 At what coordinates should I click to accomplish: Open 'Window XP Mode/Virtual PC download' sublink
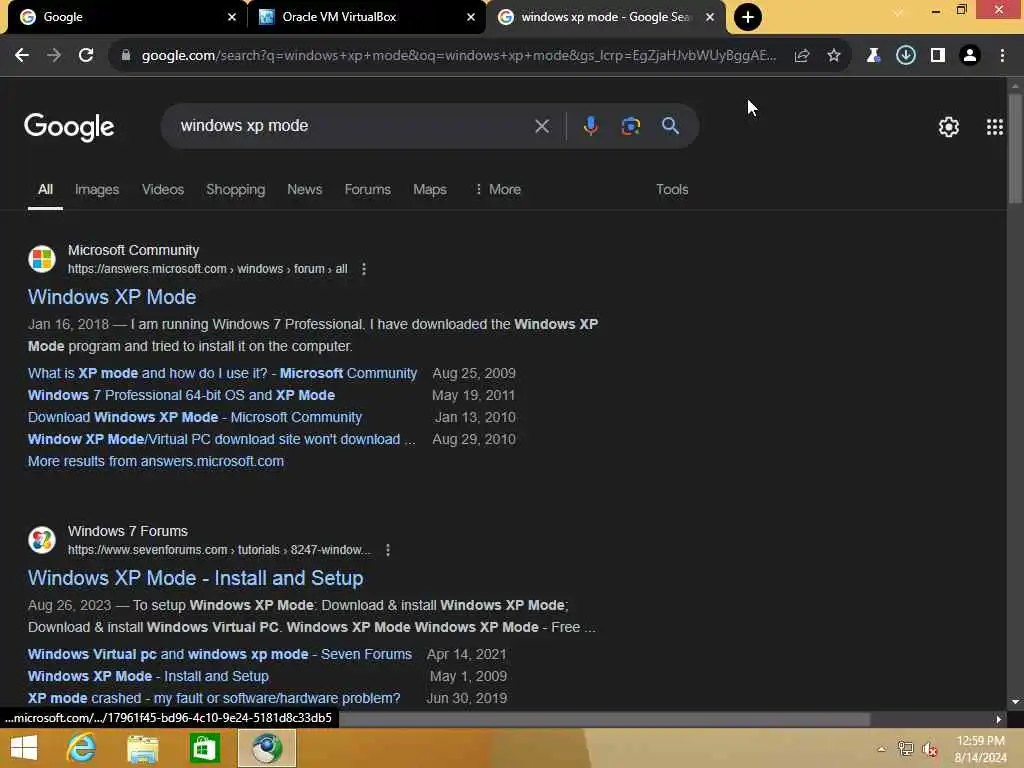[221, 440]
